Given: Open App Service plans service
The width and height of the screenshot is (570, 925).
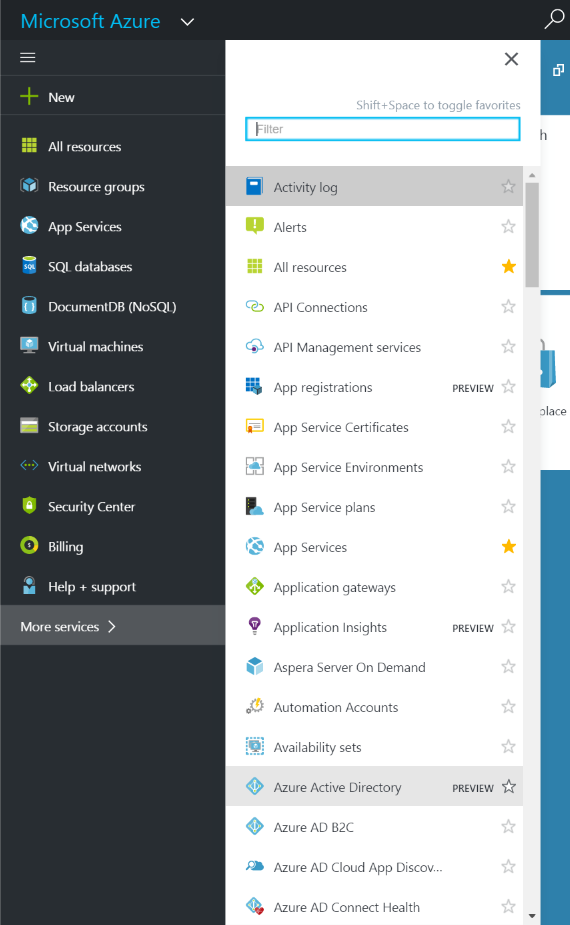Looking at the screenshot, I should click(374, 507).
